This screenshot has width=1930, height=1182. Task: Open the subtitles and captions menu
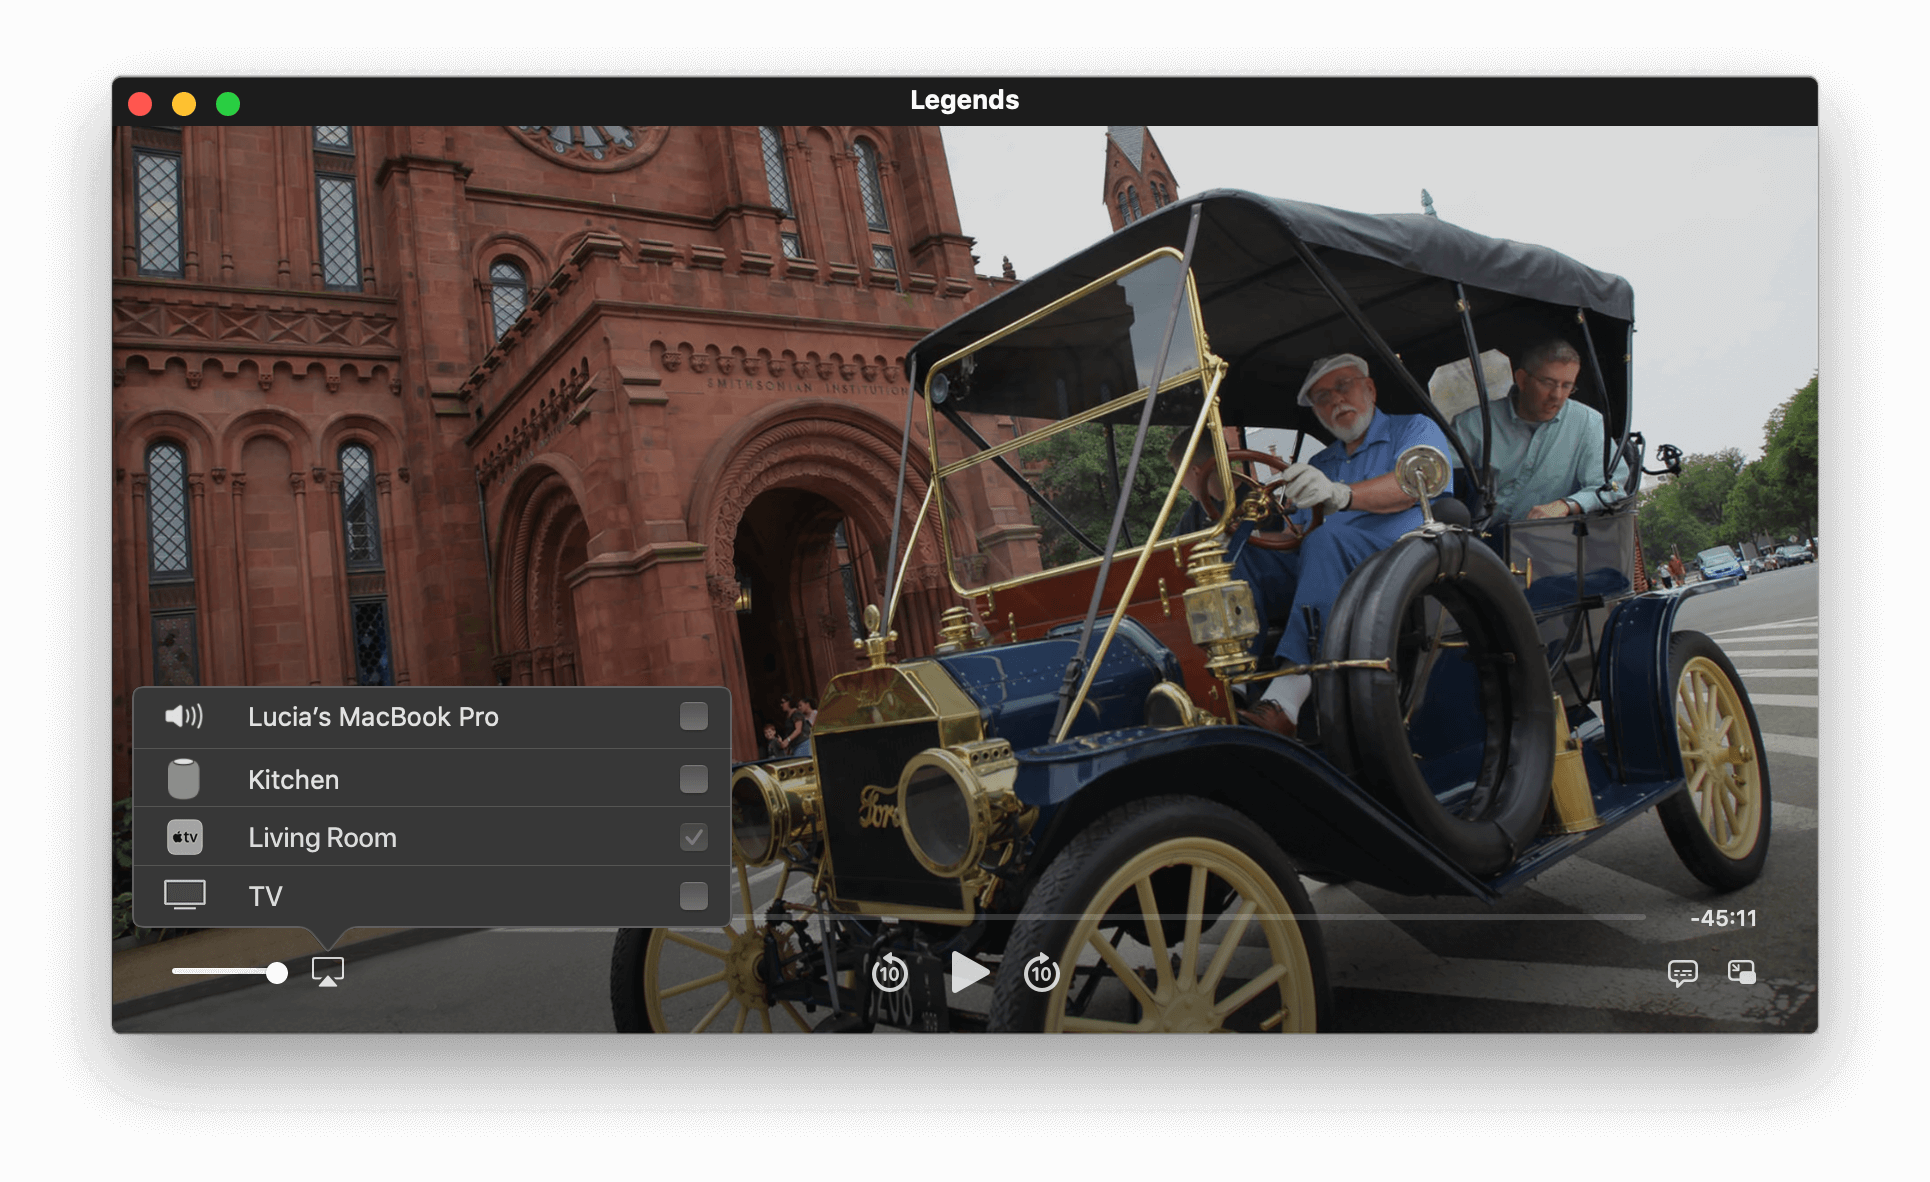(x=1682, y=973)
